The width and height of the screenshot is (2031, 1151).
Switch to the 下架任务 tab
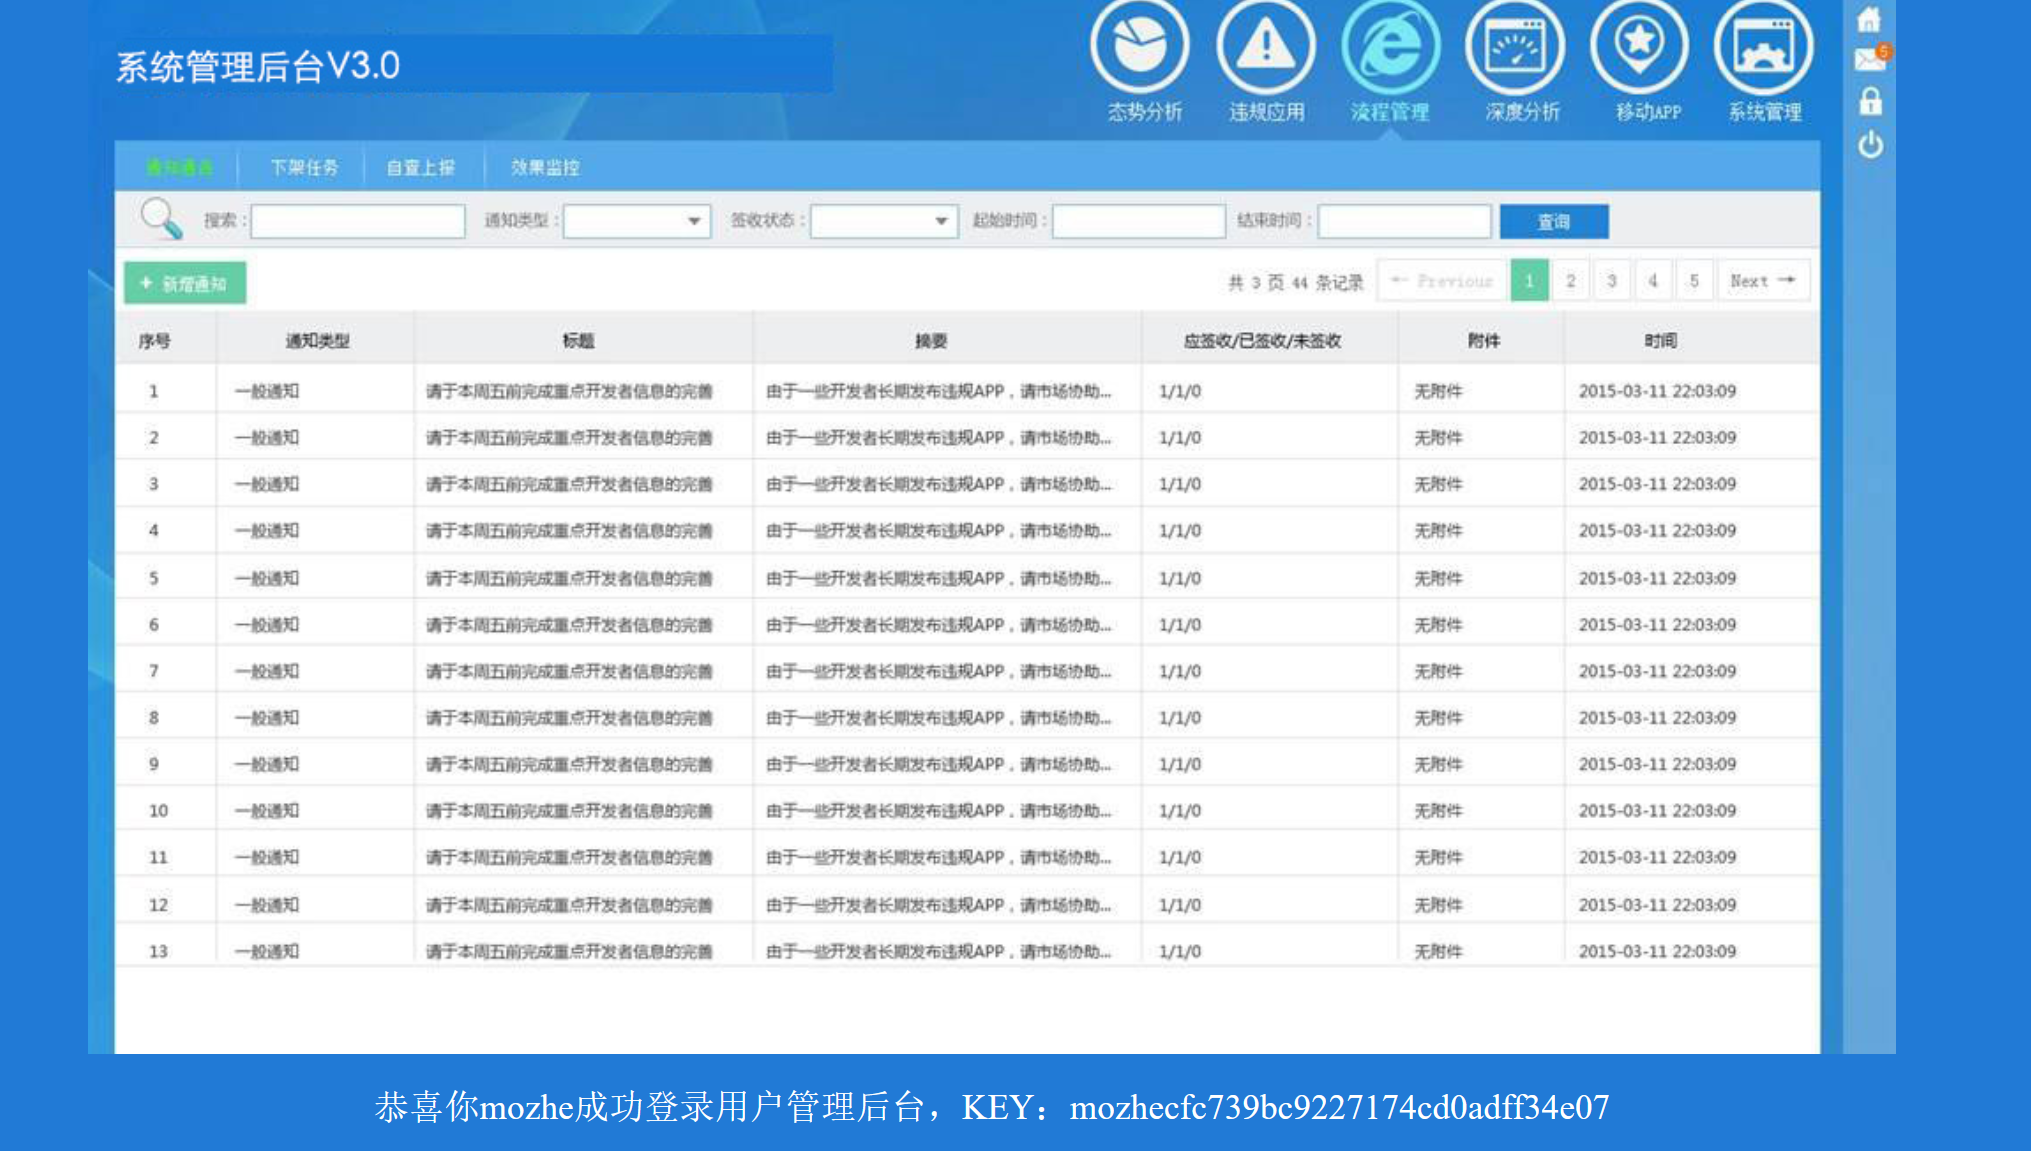(304, 167)
